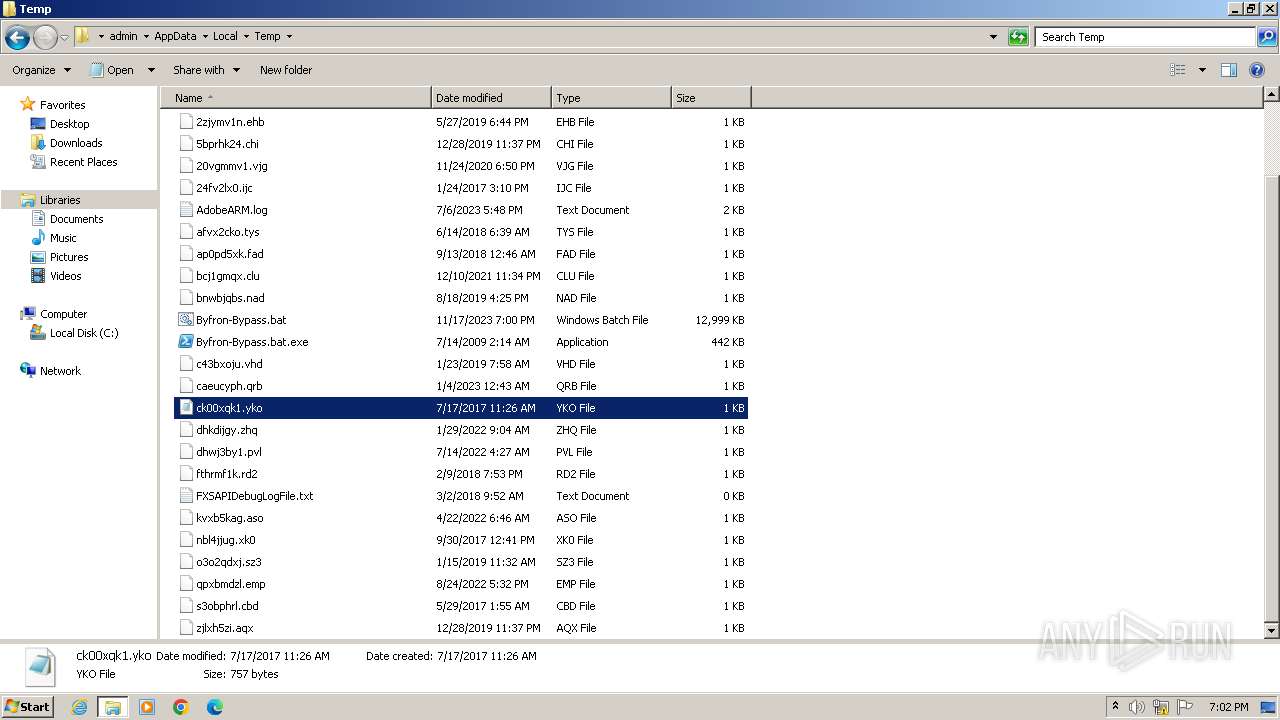The height and width of the screenshot is (720, 1280).
Task: Open Google Chrome from the taskbar
Action: [x=181, y=707]
